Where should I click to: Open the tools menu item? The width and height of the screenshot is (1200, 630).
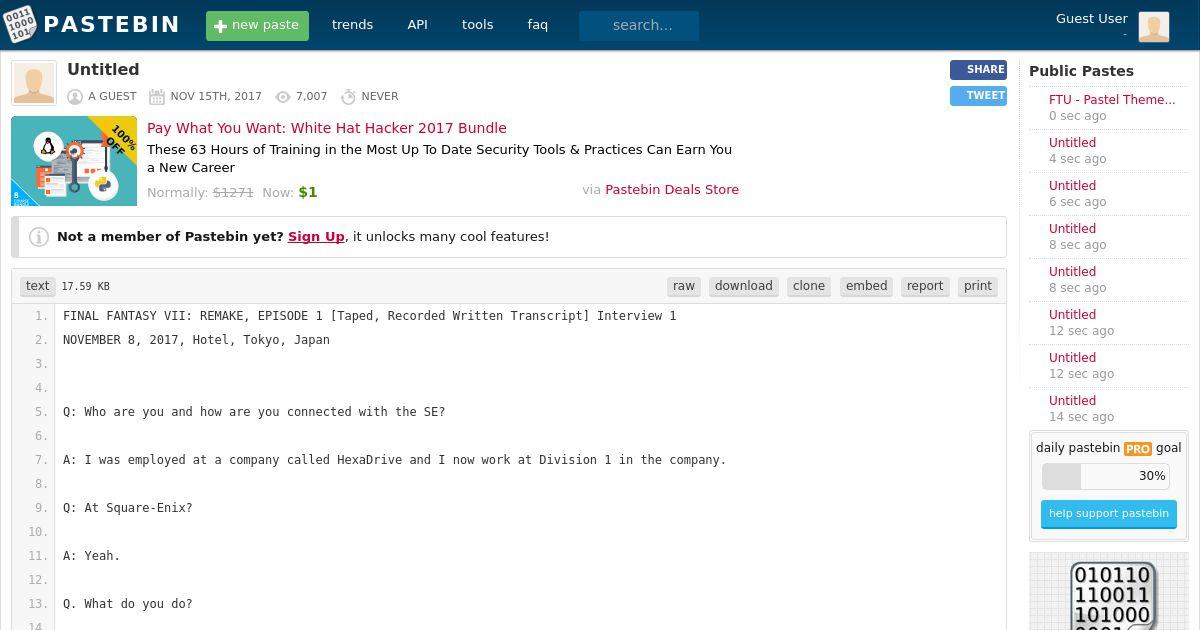click(477, 25)
